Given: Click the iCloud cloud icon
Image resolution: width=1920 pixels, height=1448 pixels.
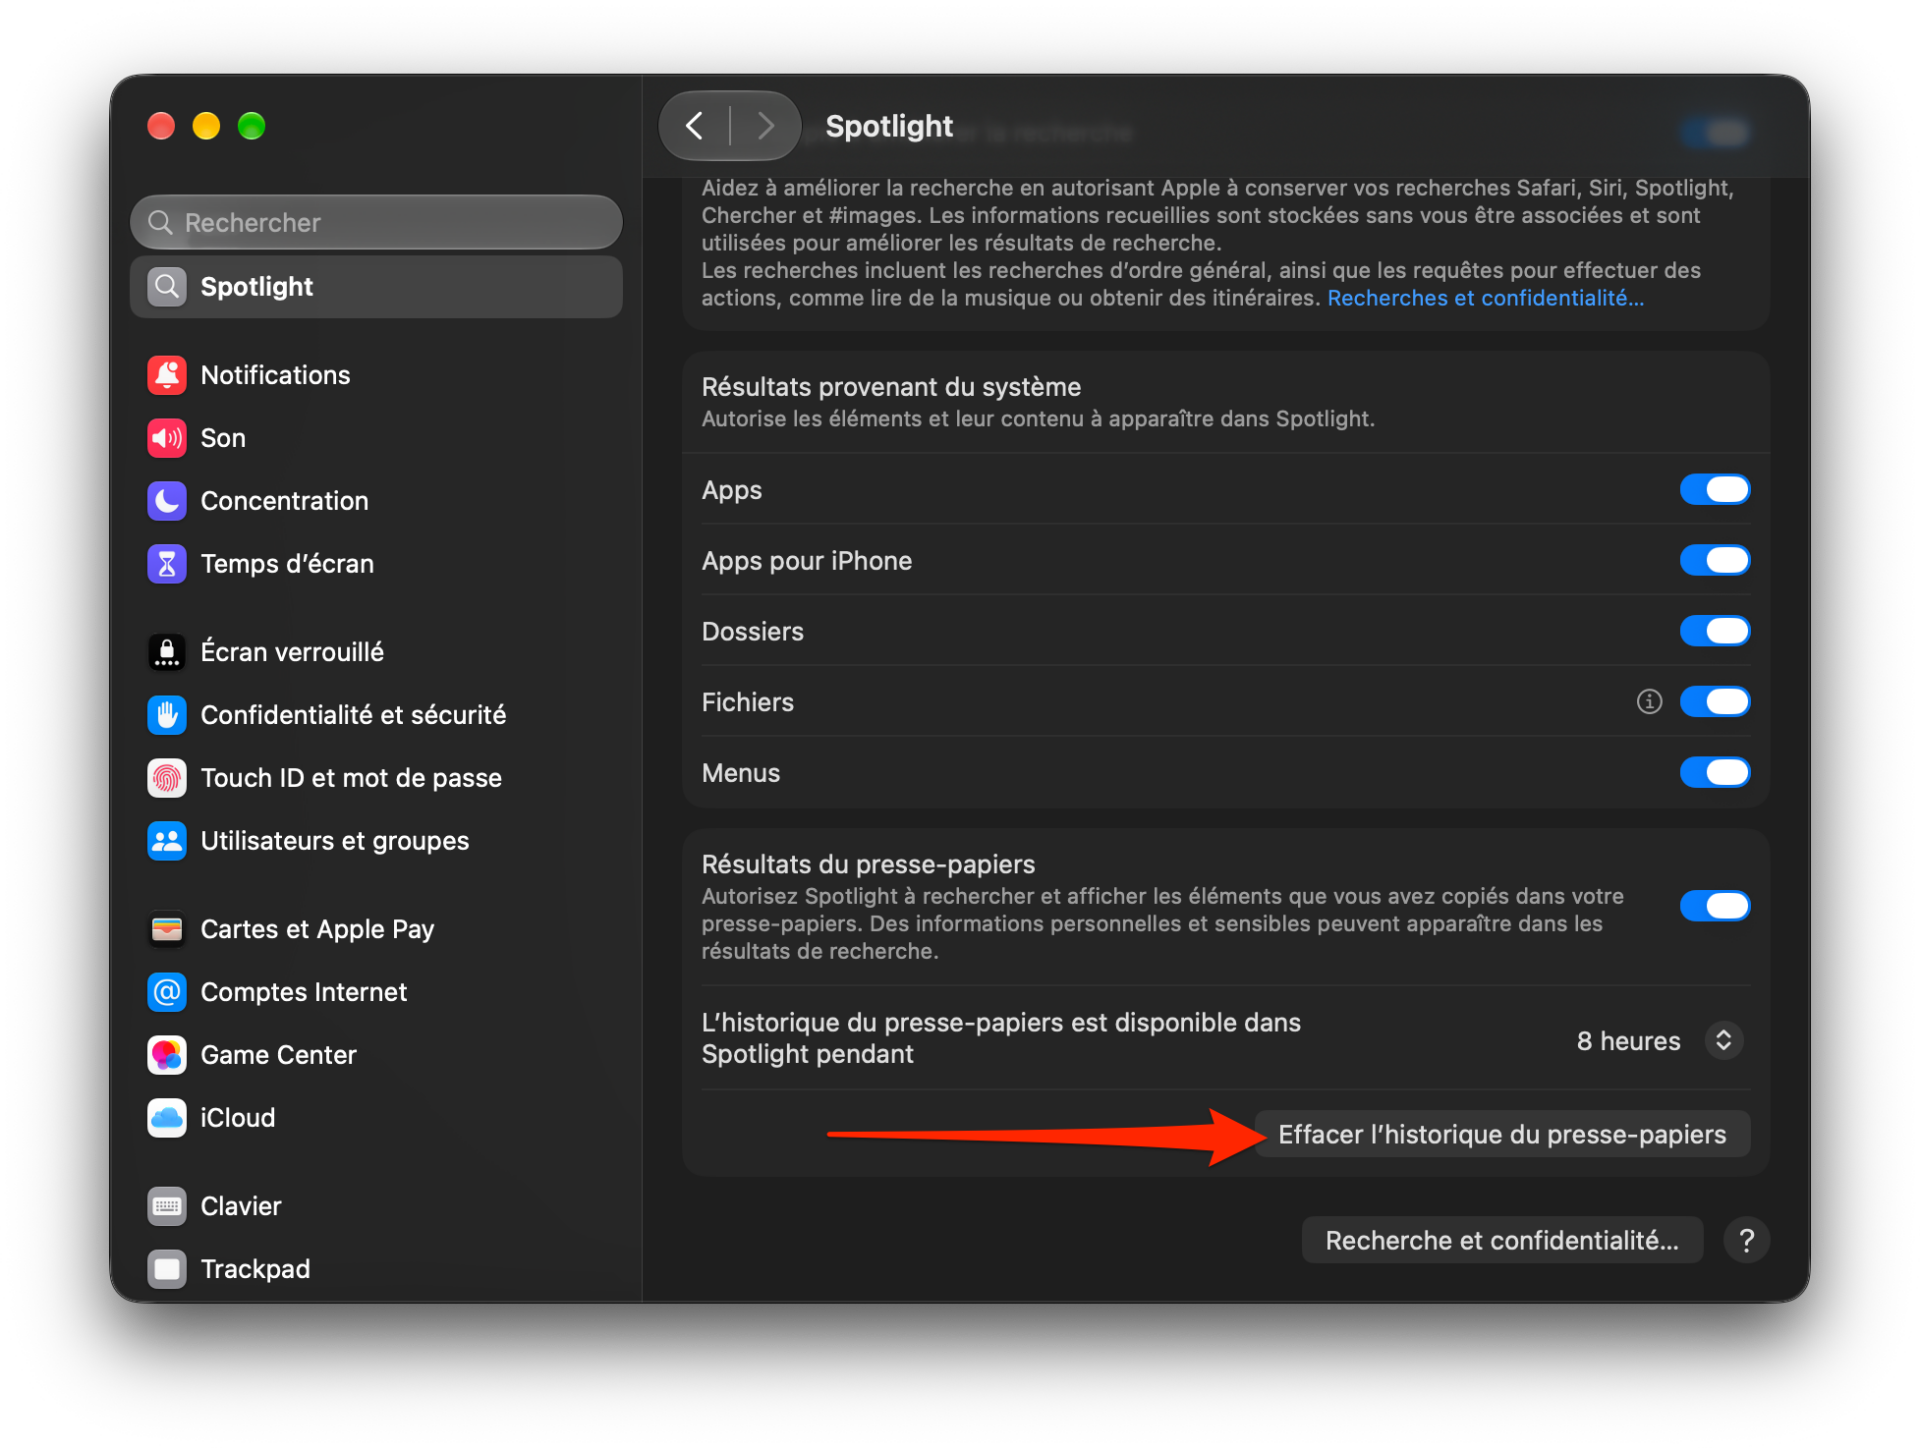Looking at the screenshot, I should (x=167, y=1118).
